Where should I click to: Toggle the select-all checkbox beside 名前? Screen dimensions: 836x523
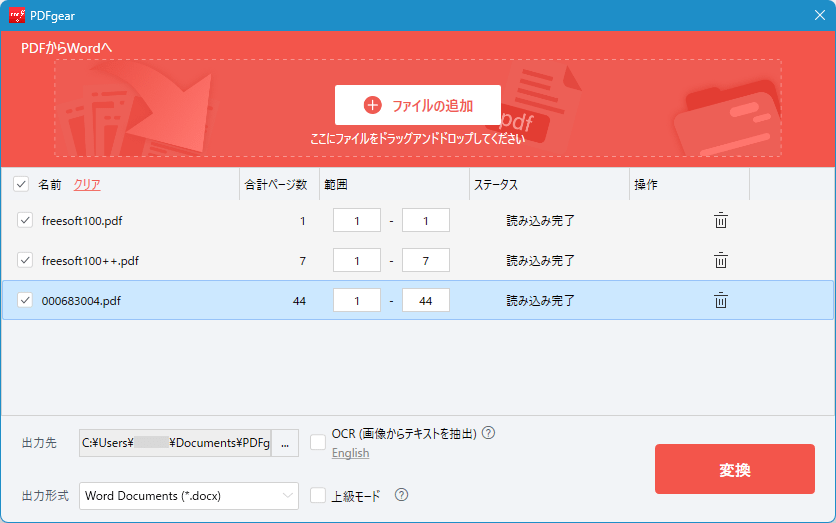[x=21, y=184]
